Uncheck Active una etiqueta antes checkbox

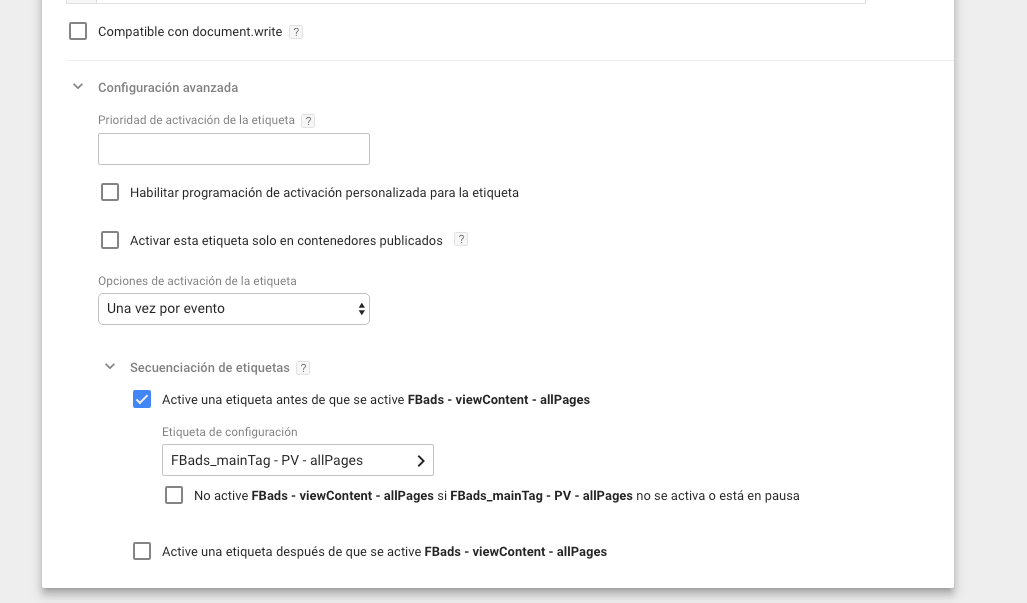point(142,400)
